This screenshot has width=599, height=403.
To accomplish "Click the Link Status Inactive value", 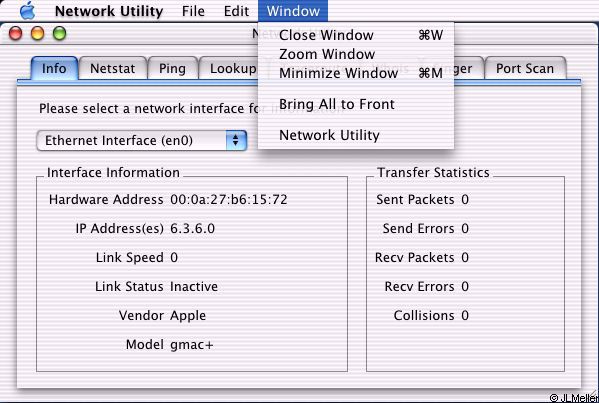I will pos(194,286).
